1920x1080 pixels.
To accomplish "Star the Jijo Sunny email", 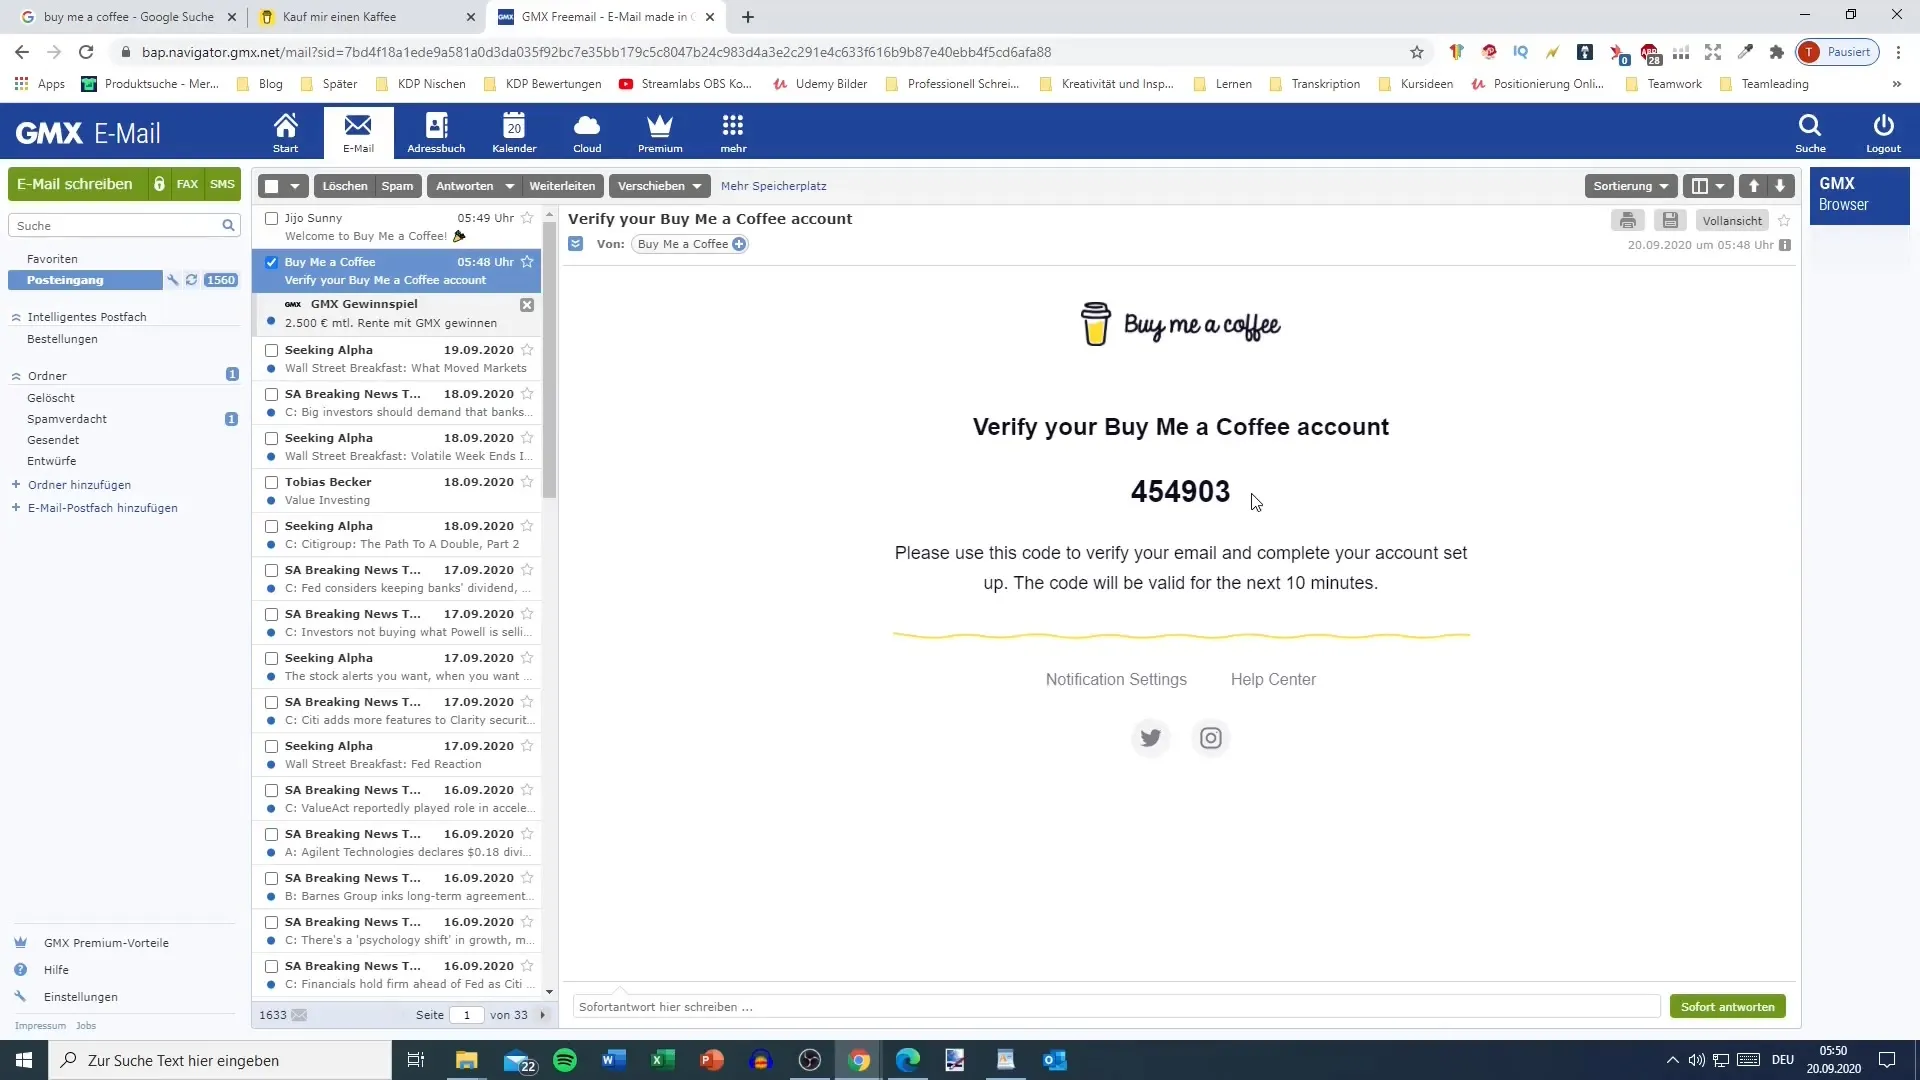I will (x=527, y=218).
